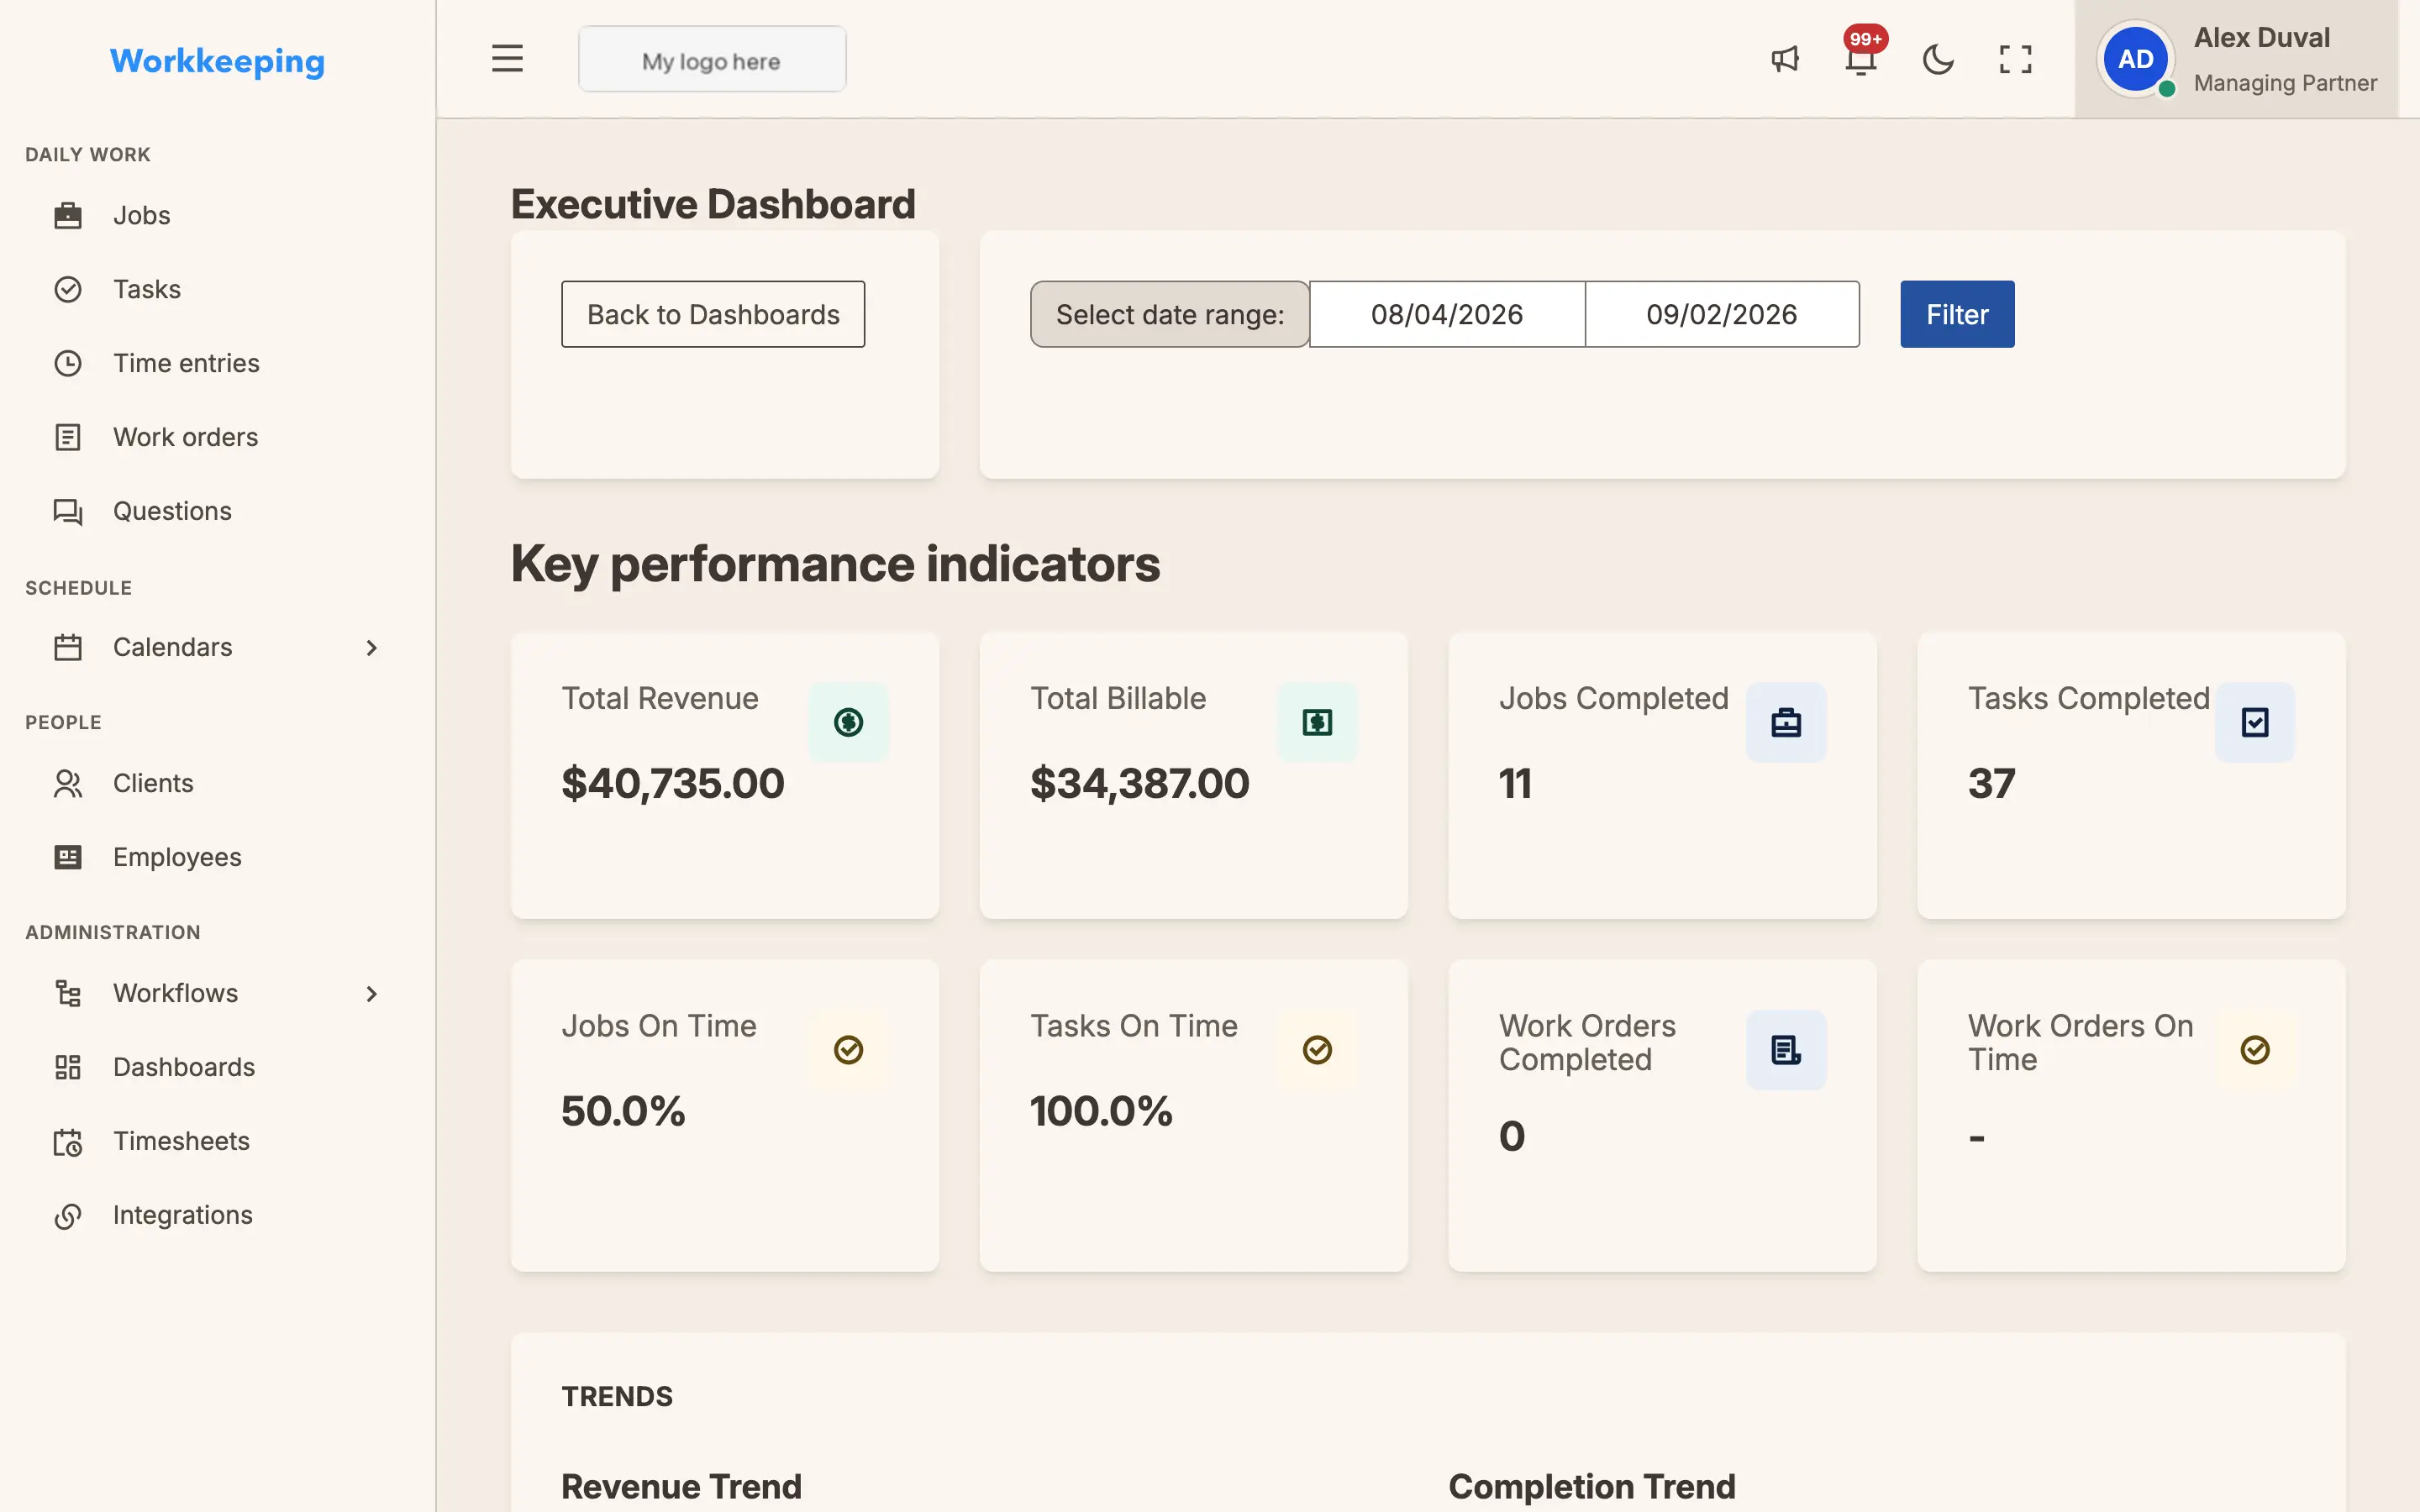Click Work Orders Completed document icon
This screenshot has height=1512, width=2420.
1786,1050
